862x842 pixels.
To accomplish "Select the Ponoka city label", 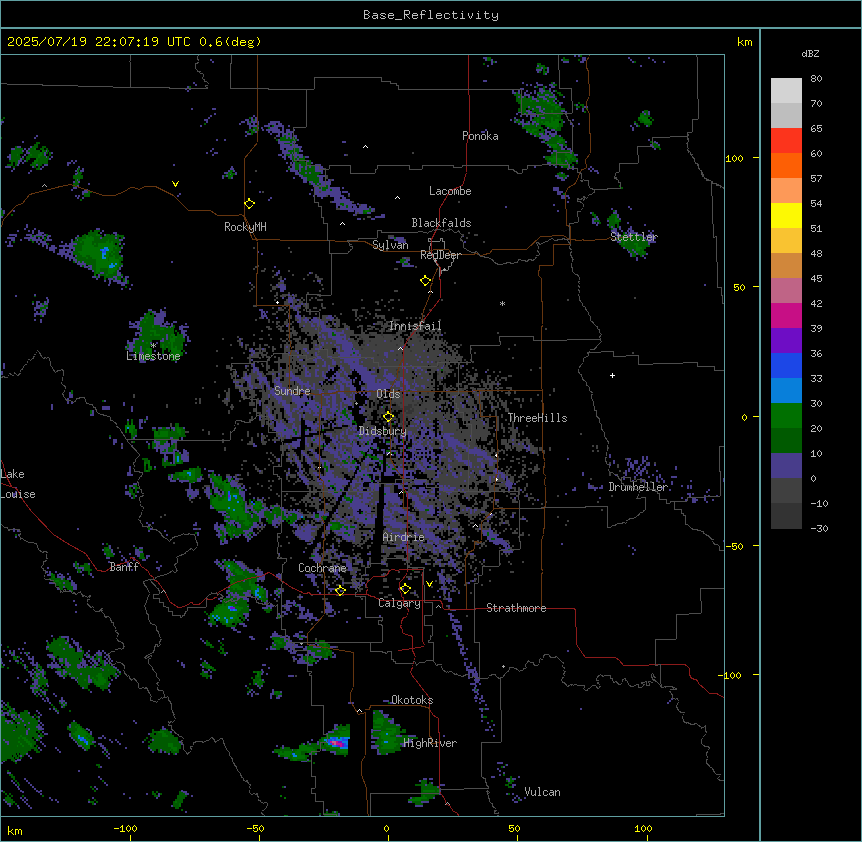I will 480,136.
